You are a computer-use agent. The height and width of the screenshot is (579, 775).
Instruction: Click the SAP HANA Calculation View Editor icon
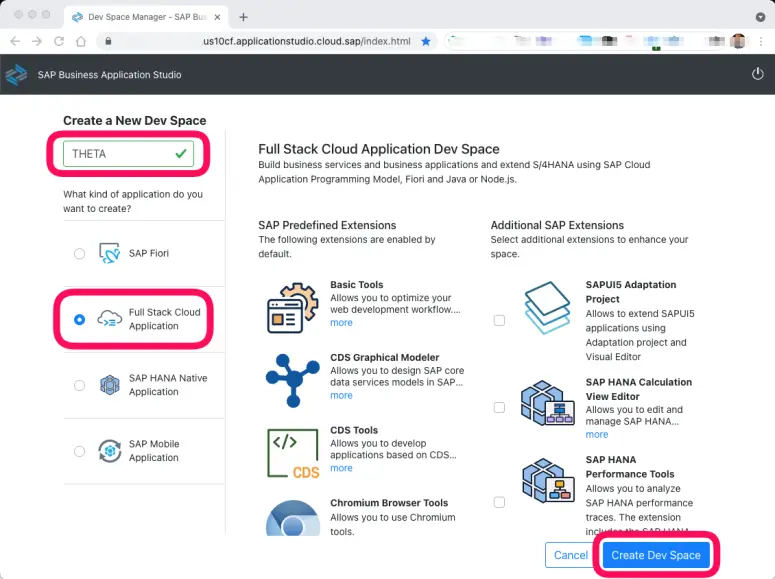coord(548,403)
